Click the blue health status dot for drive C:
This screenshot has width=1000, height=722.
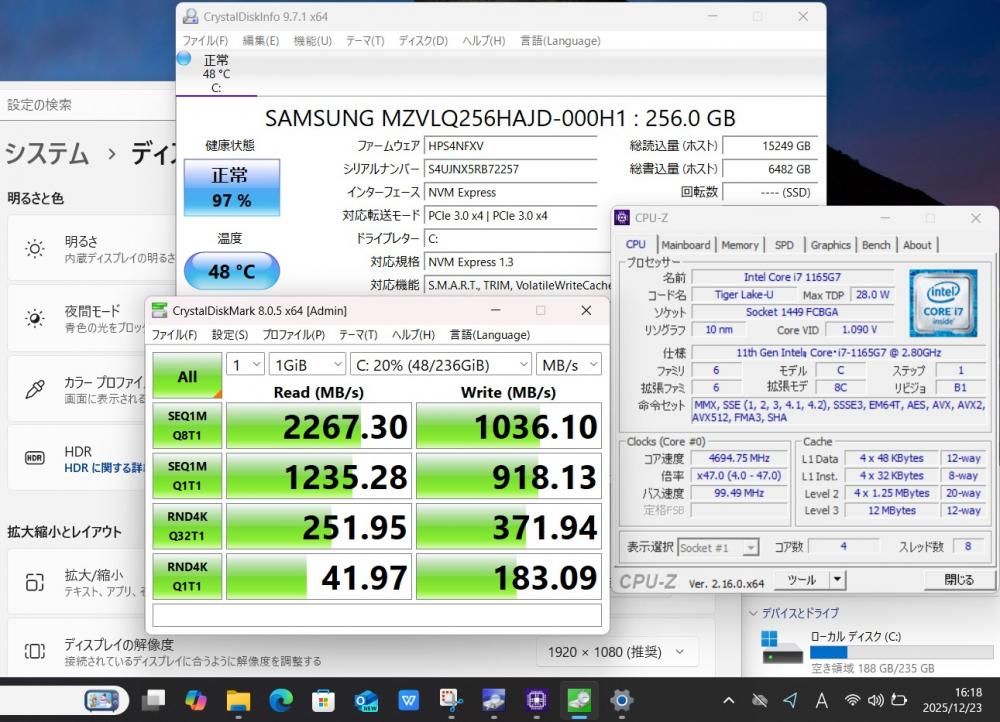(184, 59)
